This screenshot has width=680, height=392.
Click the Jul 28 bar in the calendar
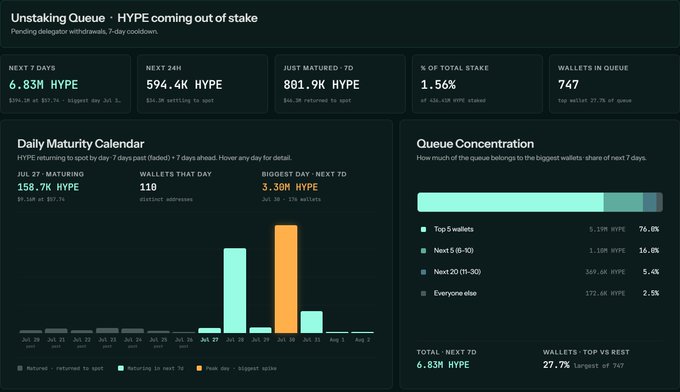coord(235,291)
